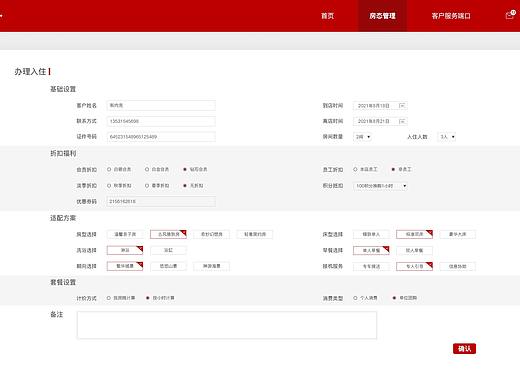Image resolution: width=520 pixels, height=390 pixels.
Task: Select the 钻石会员 radio option
Action: tap(195, 169)
